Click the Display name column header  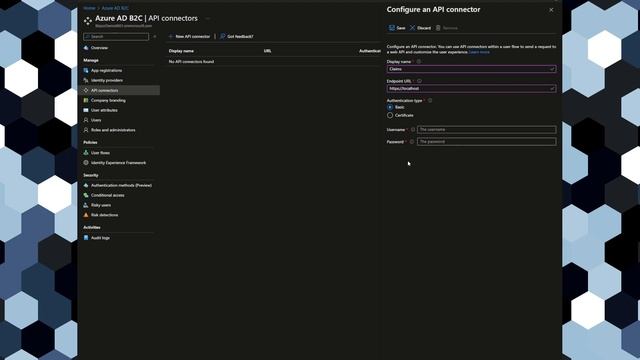click(x=181, y=51)
